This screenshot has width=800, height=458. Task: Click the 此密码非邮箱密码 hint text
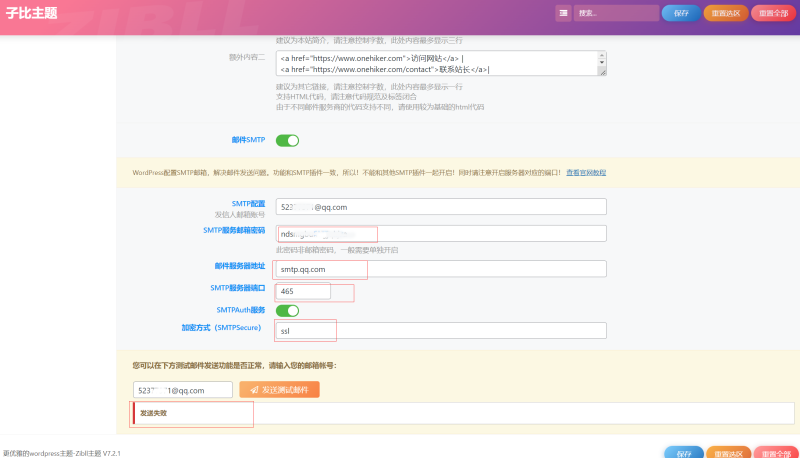(x=337, y=250)
